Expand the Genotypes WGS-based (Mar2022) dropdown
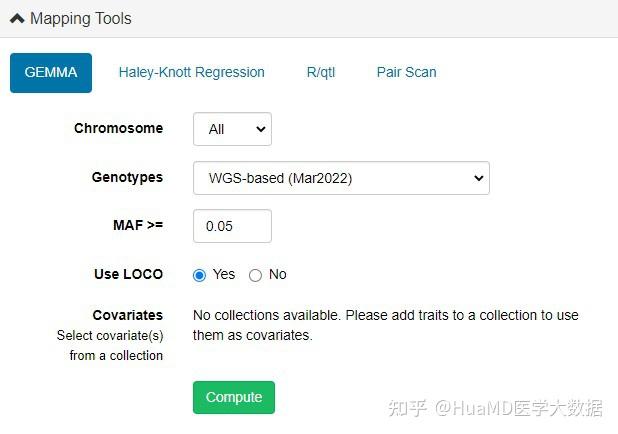The image size is (618, 434). [x=340, y=178]
